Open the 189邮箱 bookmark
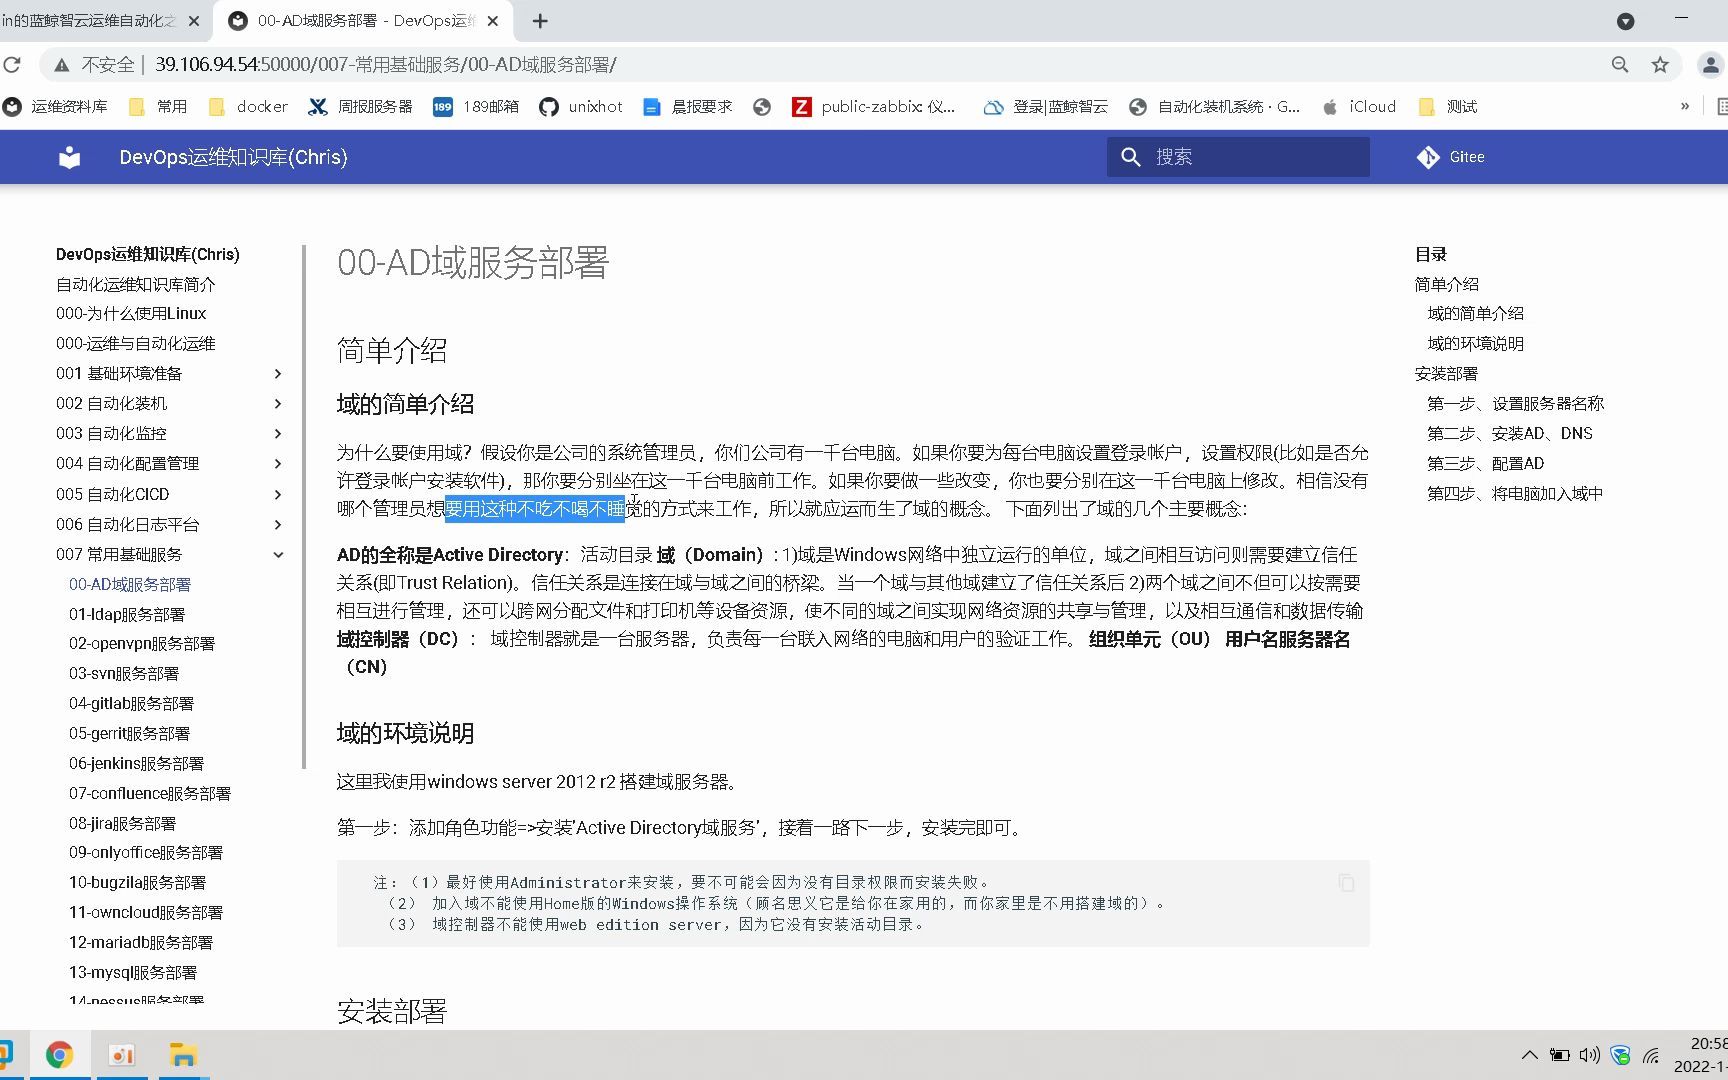This screenshot has height=1080, width=1728. pos(476,107)
